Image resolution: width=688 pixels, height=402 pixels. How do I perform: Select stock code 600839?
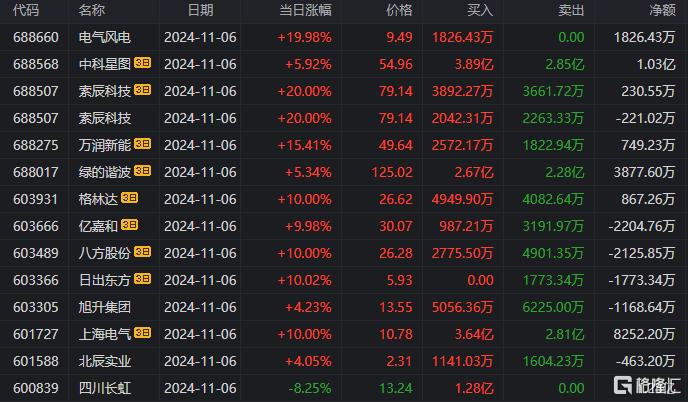[x=36, y=388]
